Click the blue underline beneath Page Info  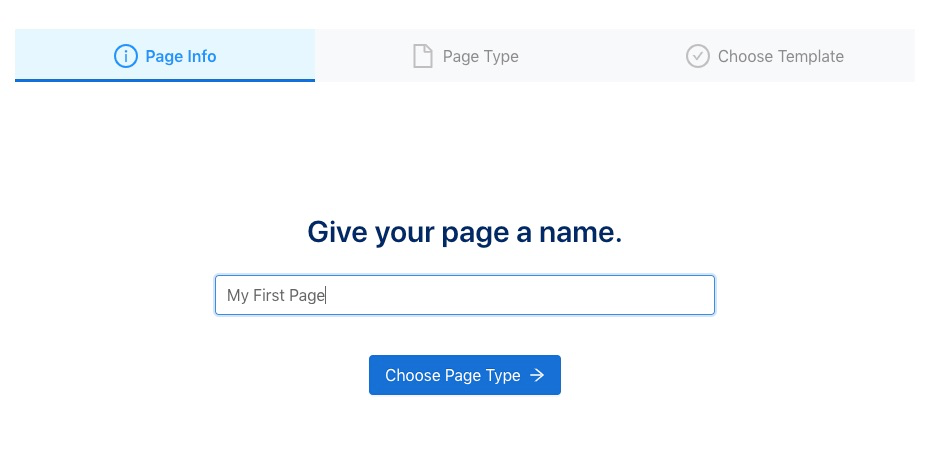pyautogui.click(x=165, y=80)
